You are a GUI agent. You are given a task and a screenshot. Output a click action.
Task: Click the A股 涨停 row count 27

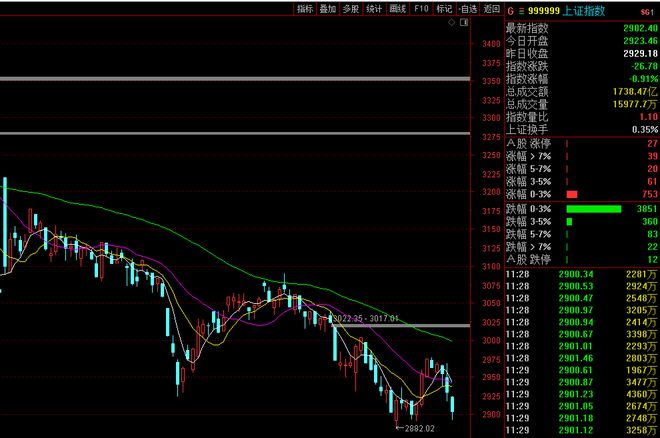coord(652,143)
